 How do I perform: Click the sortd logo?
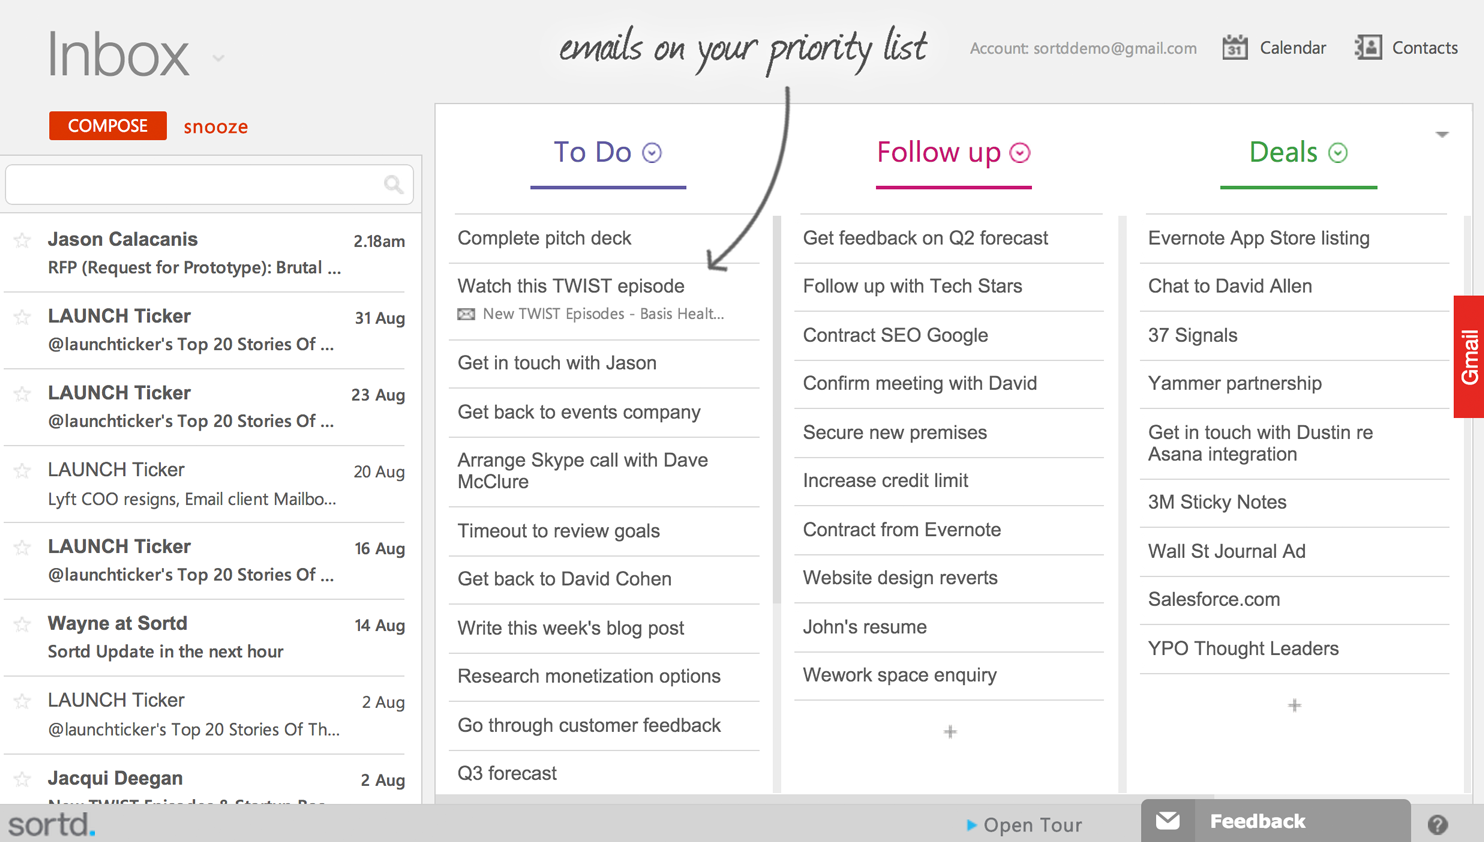pyautogui.click(x=52, y=824)
